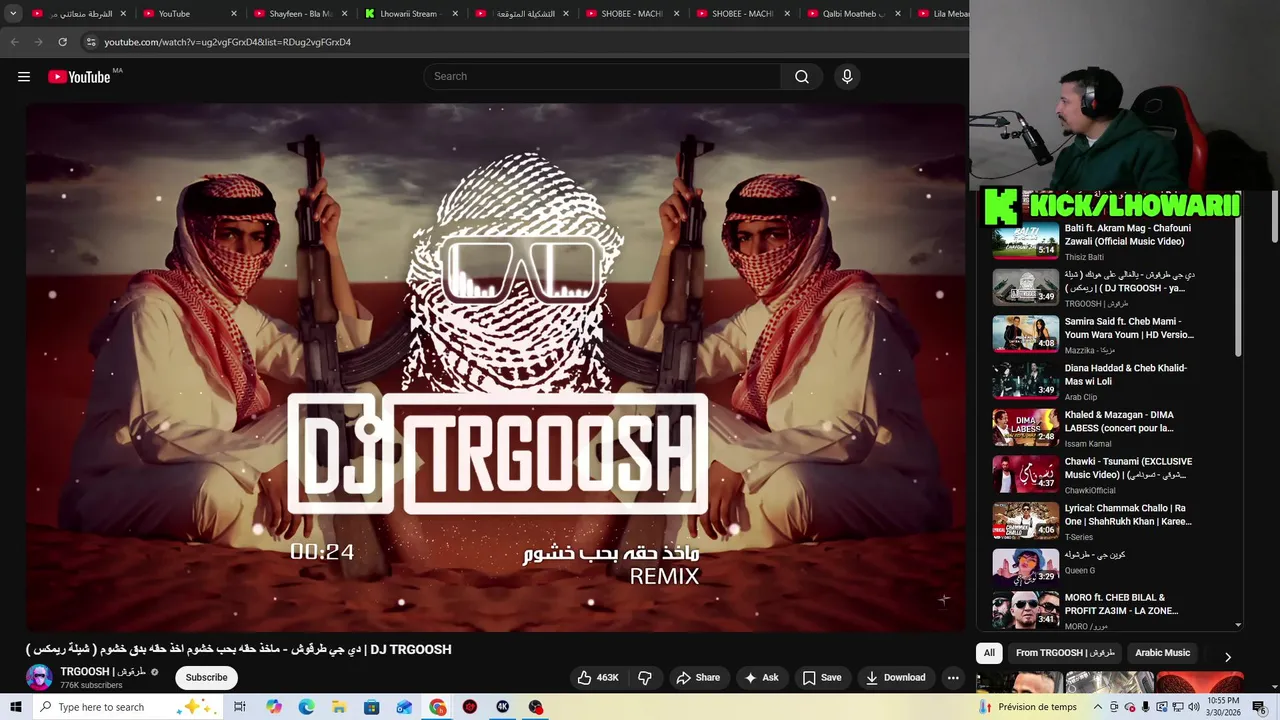Viewport: 1280px width, 720px height.
Task: Play Balti ft. Akram Mag - Chafouni Zawali
Action: [x=1092, y=241]
